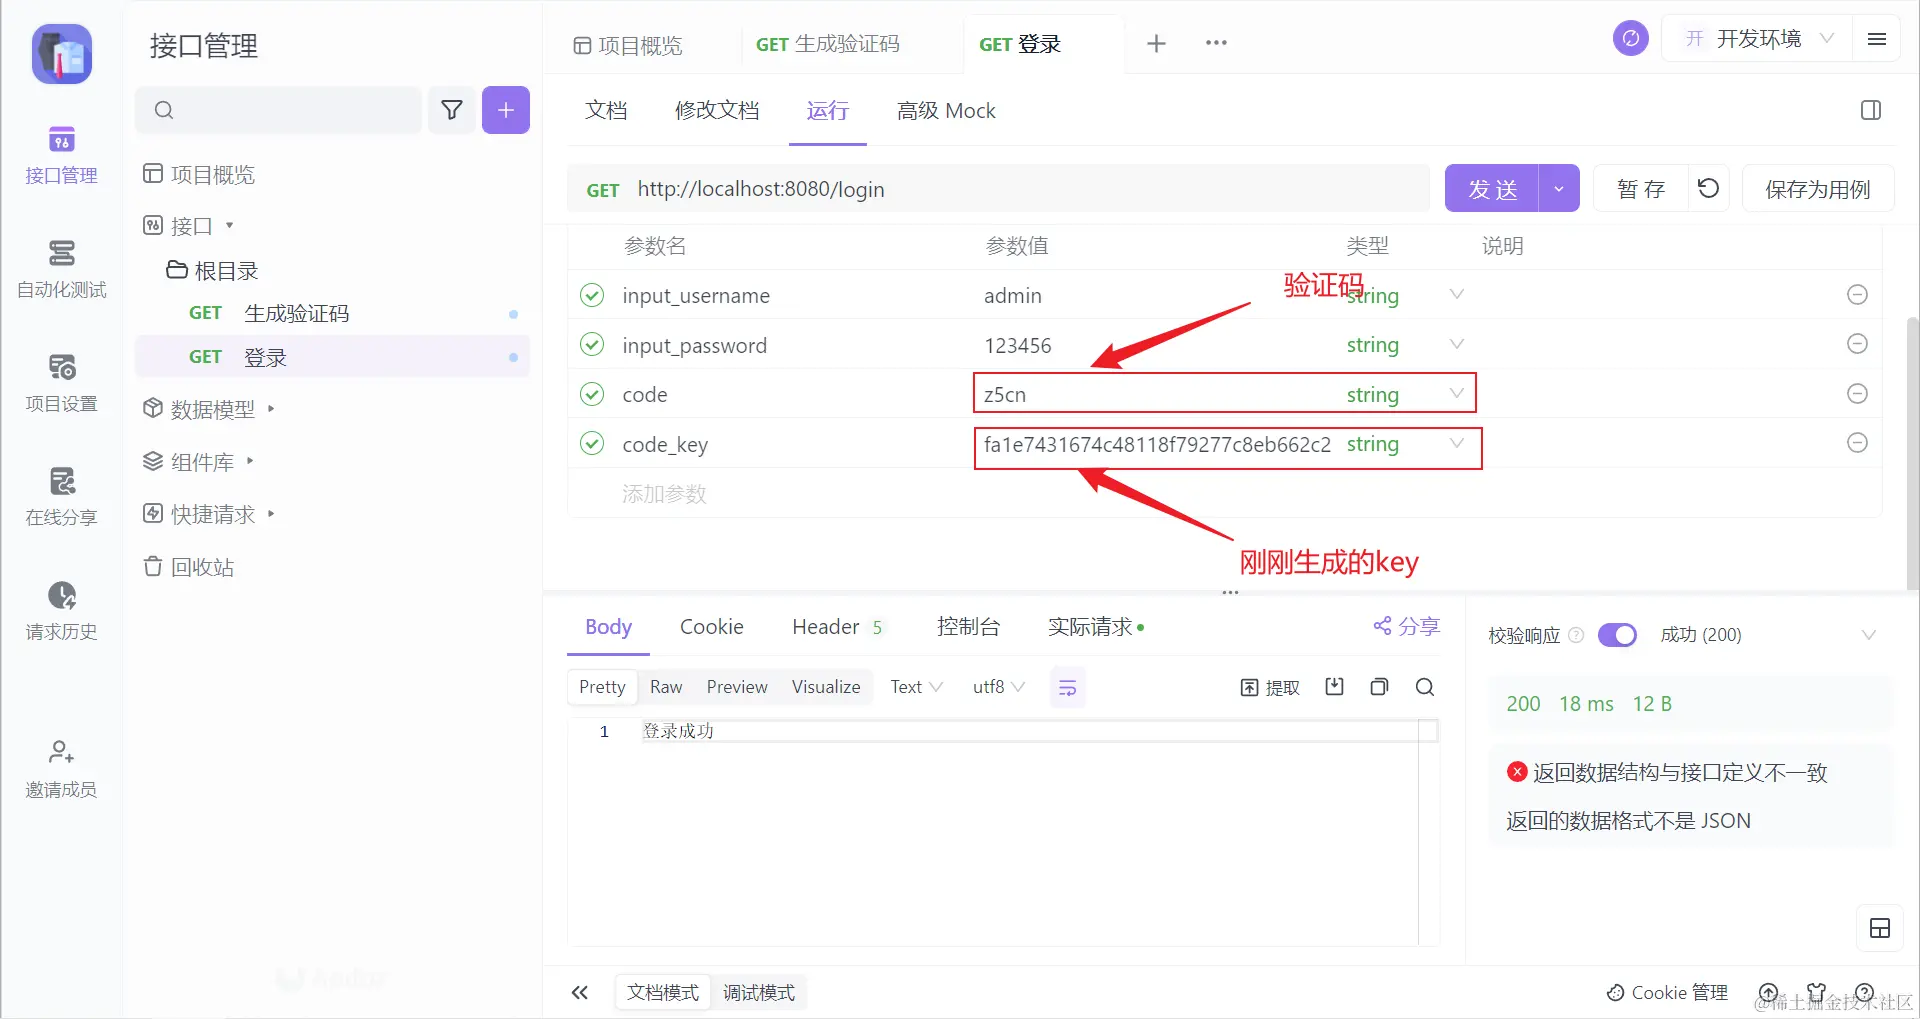This screenshot has height=1019, width=1920.
Task: Switch to the Cookie response tab
Action: click(x=712, y=626)
